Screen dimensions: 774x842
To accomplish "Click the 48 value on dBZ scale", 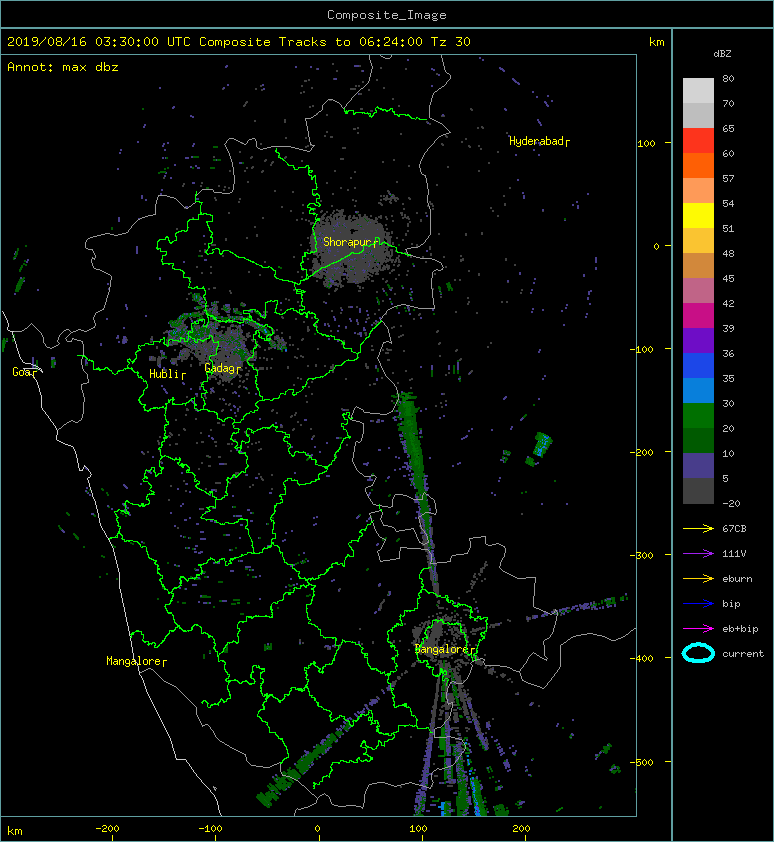I will 728,253.
